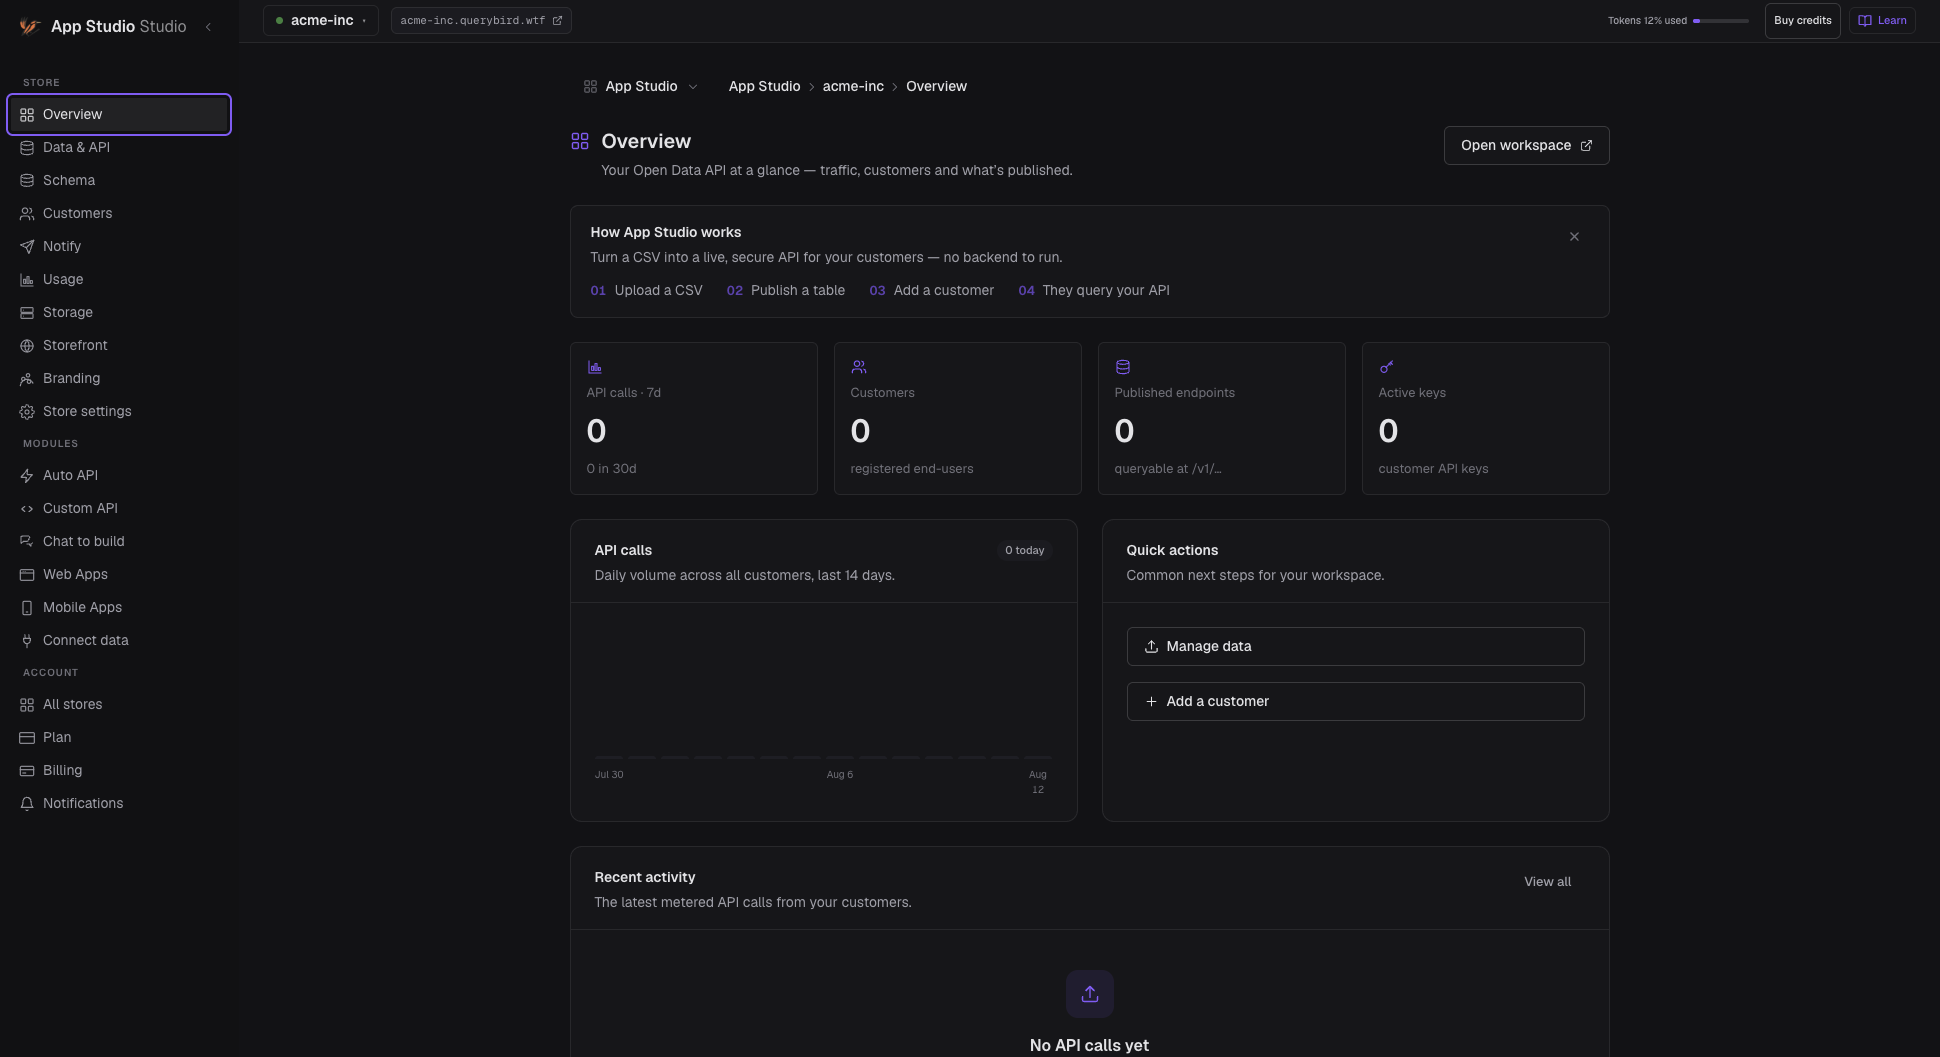The height and width of the screenshot is (1057, 1940).
Task: Click View all in Recent activity
Action: click(1547, 881)
